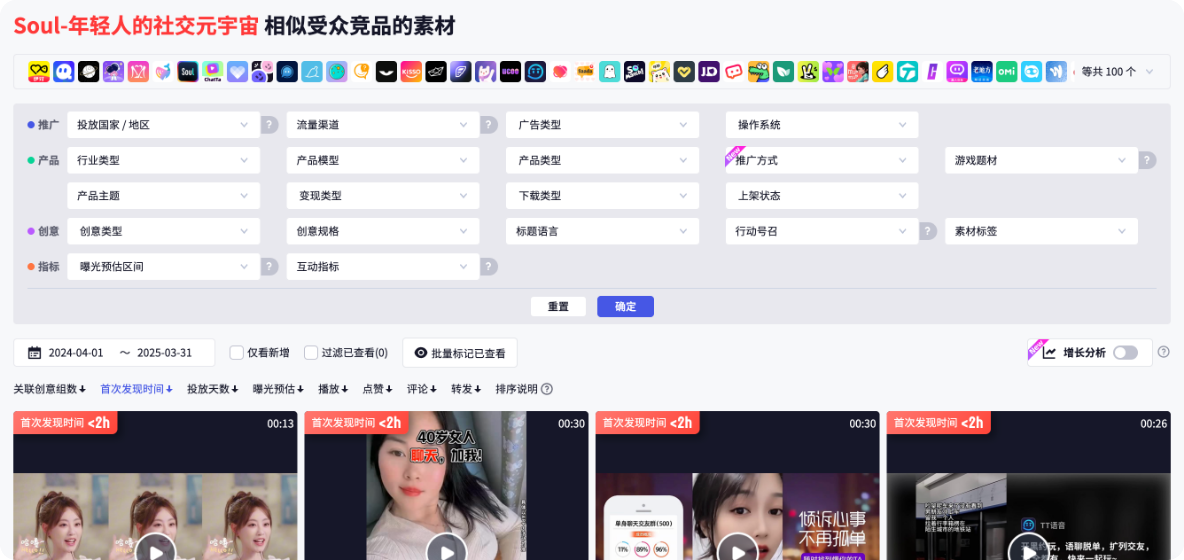Open the JD purple app icon
1184x560 pixels.
point(709,72)
